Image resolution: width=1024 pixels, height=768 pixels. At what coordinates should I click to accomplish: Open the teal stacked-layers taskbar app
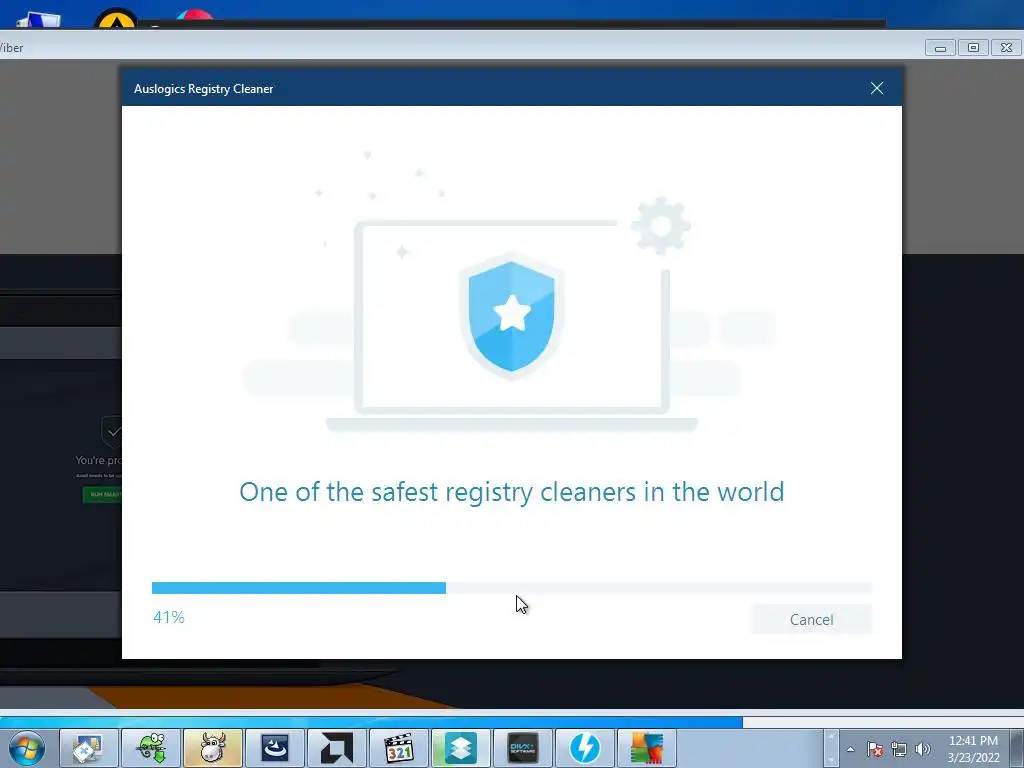pyautogui.click(x=461, y=748)
